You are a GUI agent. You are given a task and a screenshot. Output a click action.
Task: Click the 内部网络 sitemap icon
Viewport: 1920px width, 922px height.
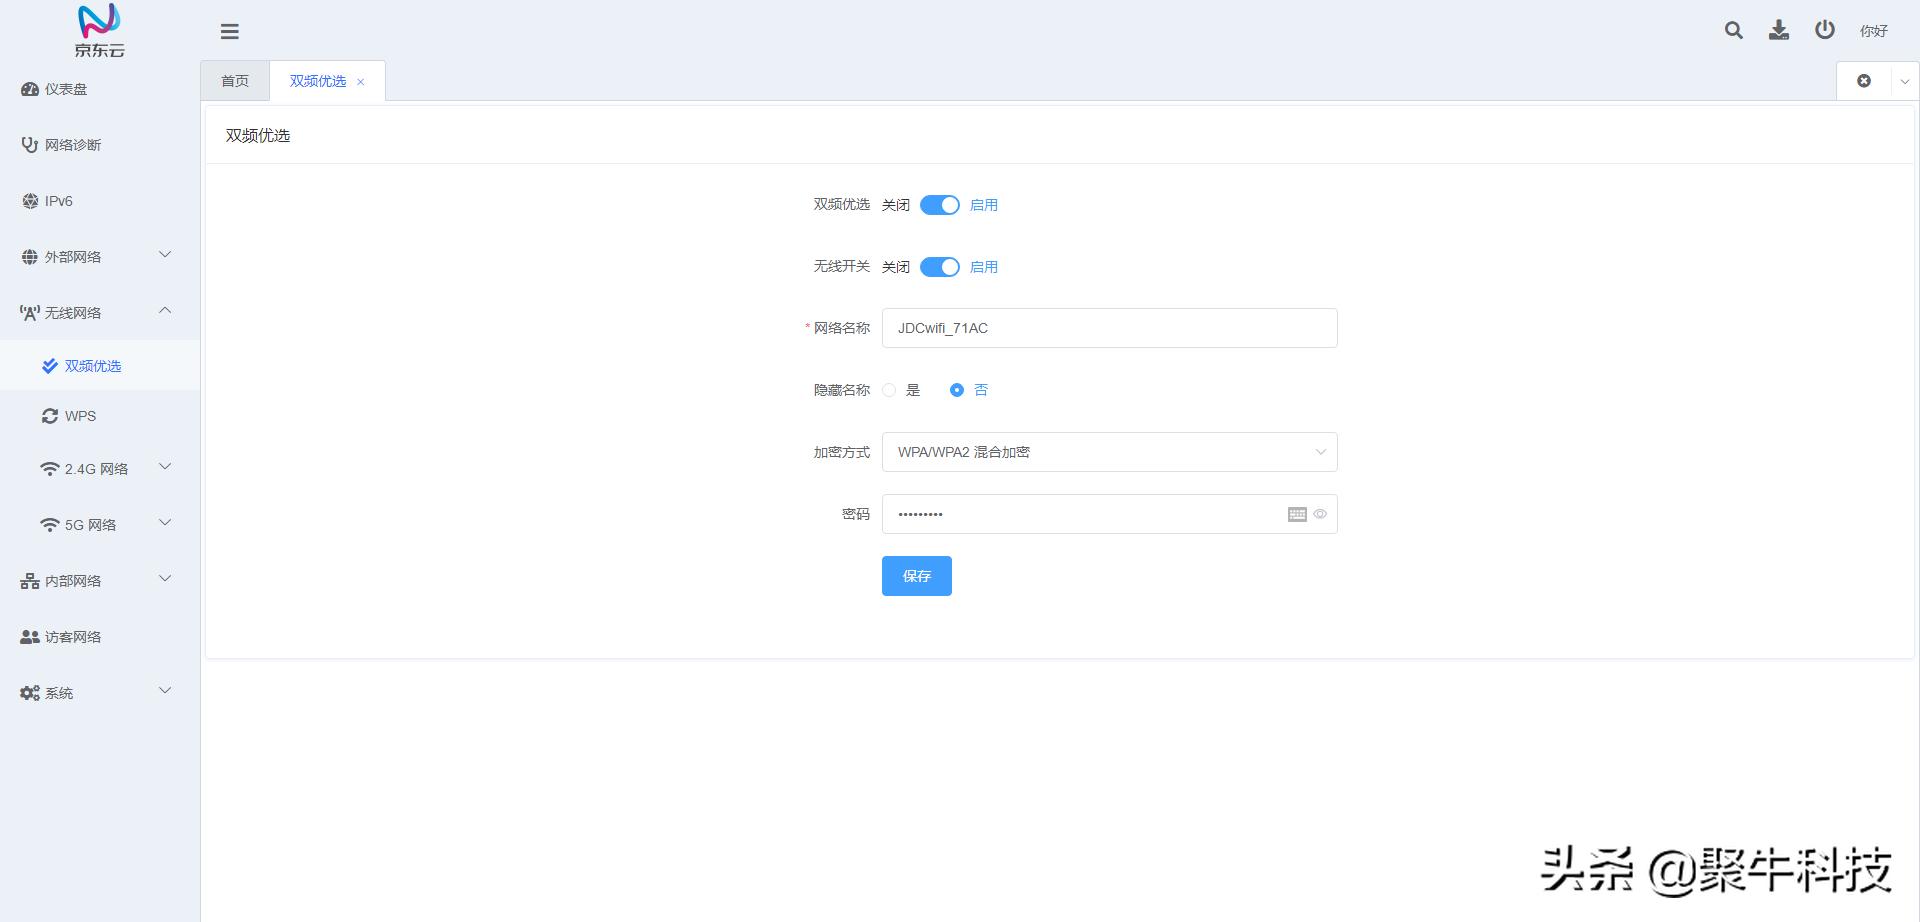[x=30, y=581]
